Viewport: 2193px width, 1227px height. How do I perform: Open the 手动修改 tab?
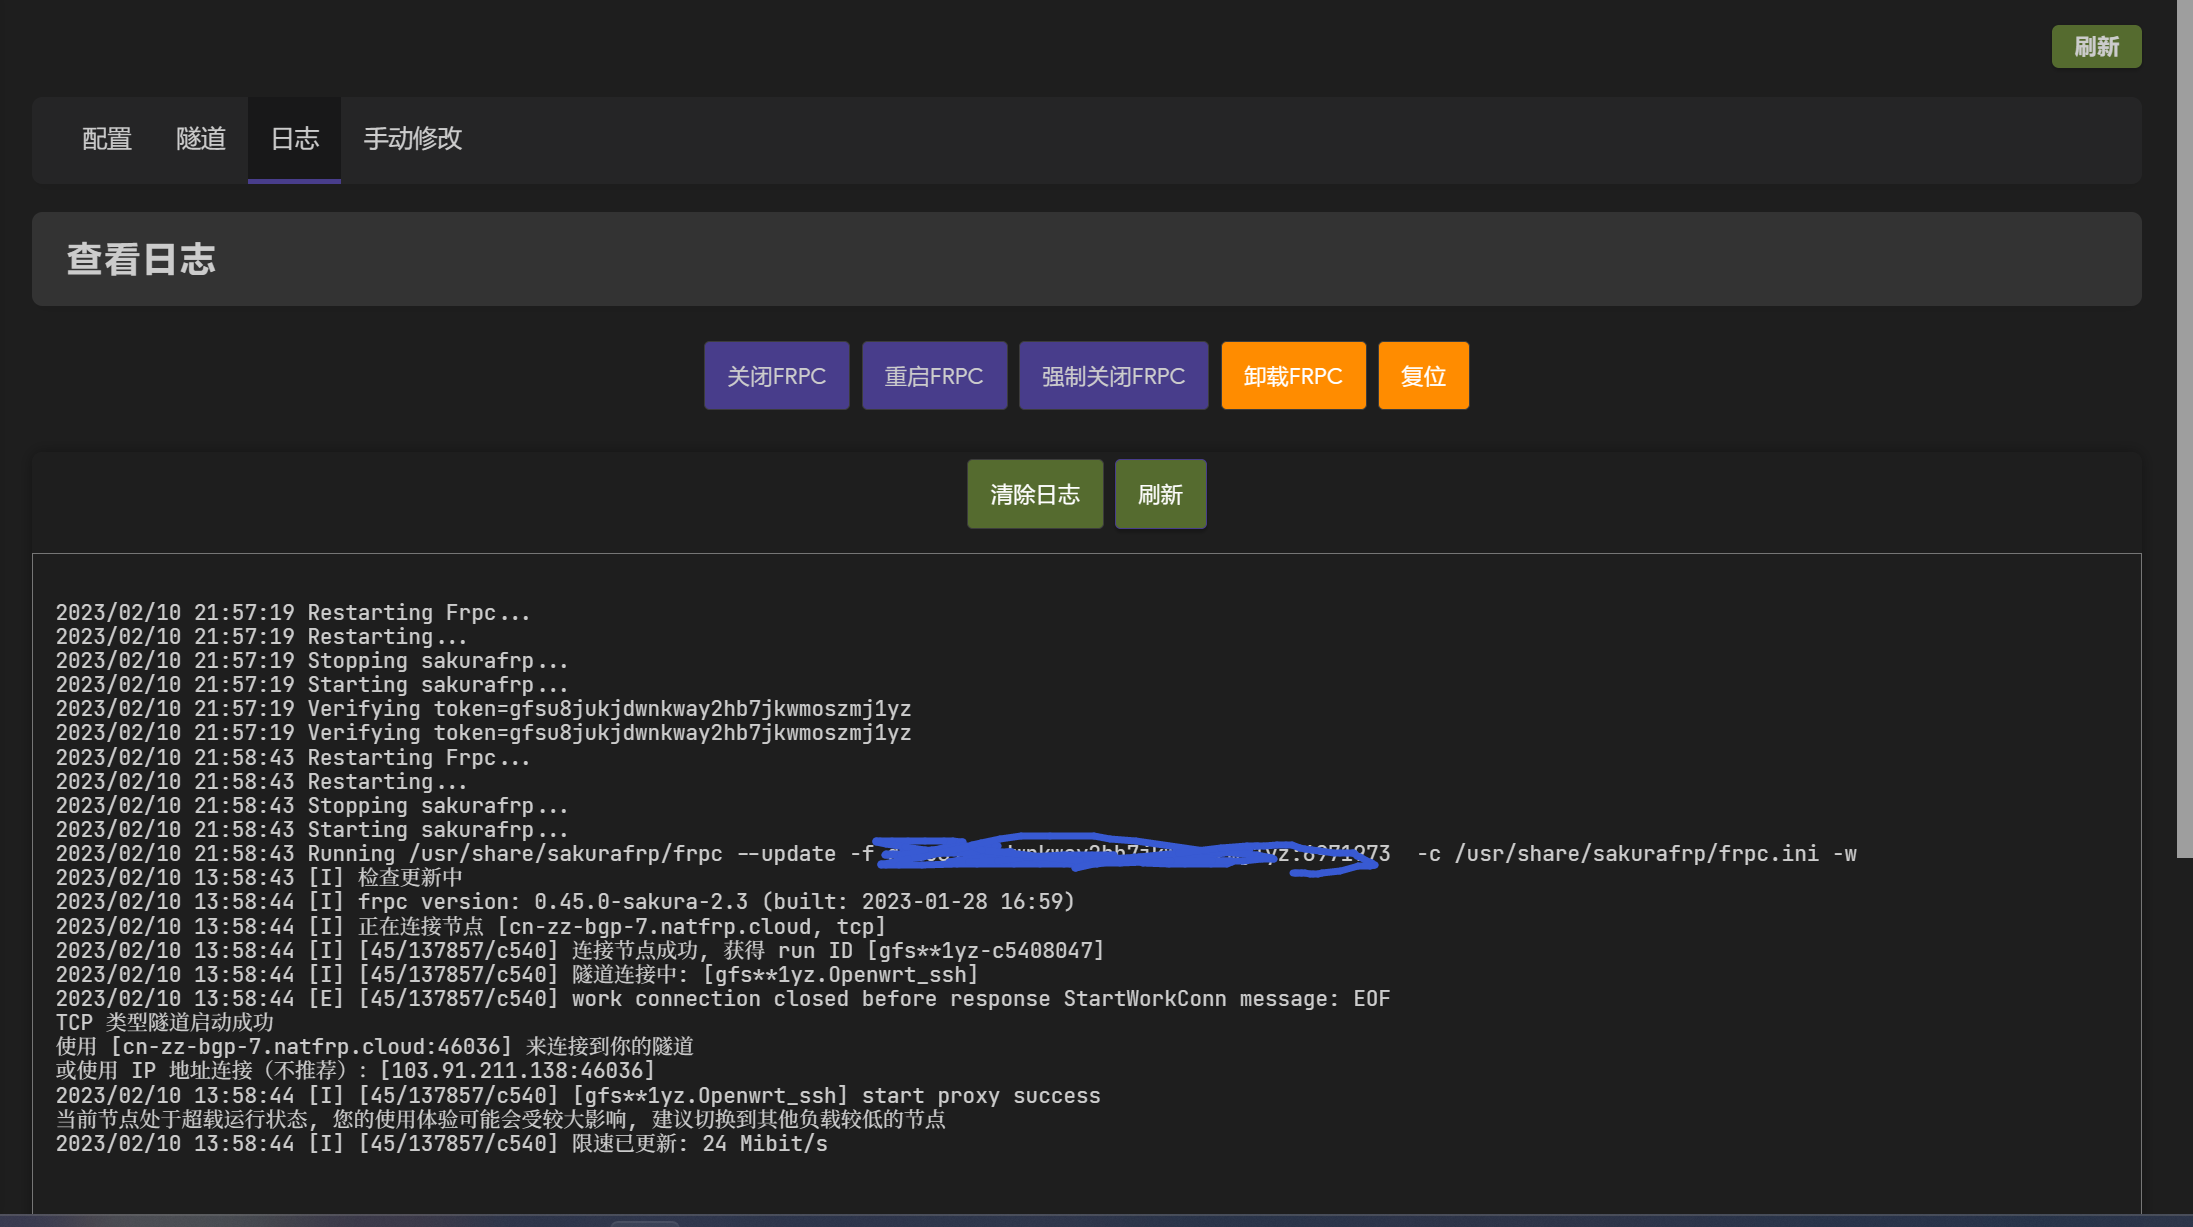[x=412, y=139]
